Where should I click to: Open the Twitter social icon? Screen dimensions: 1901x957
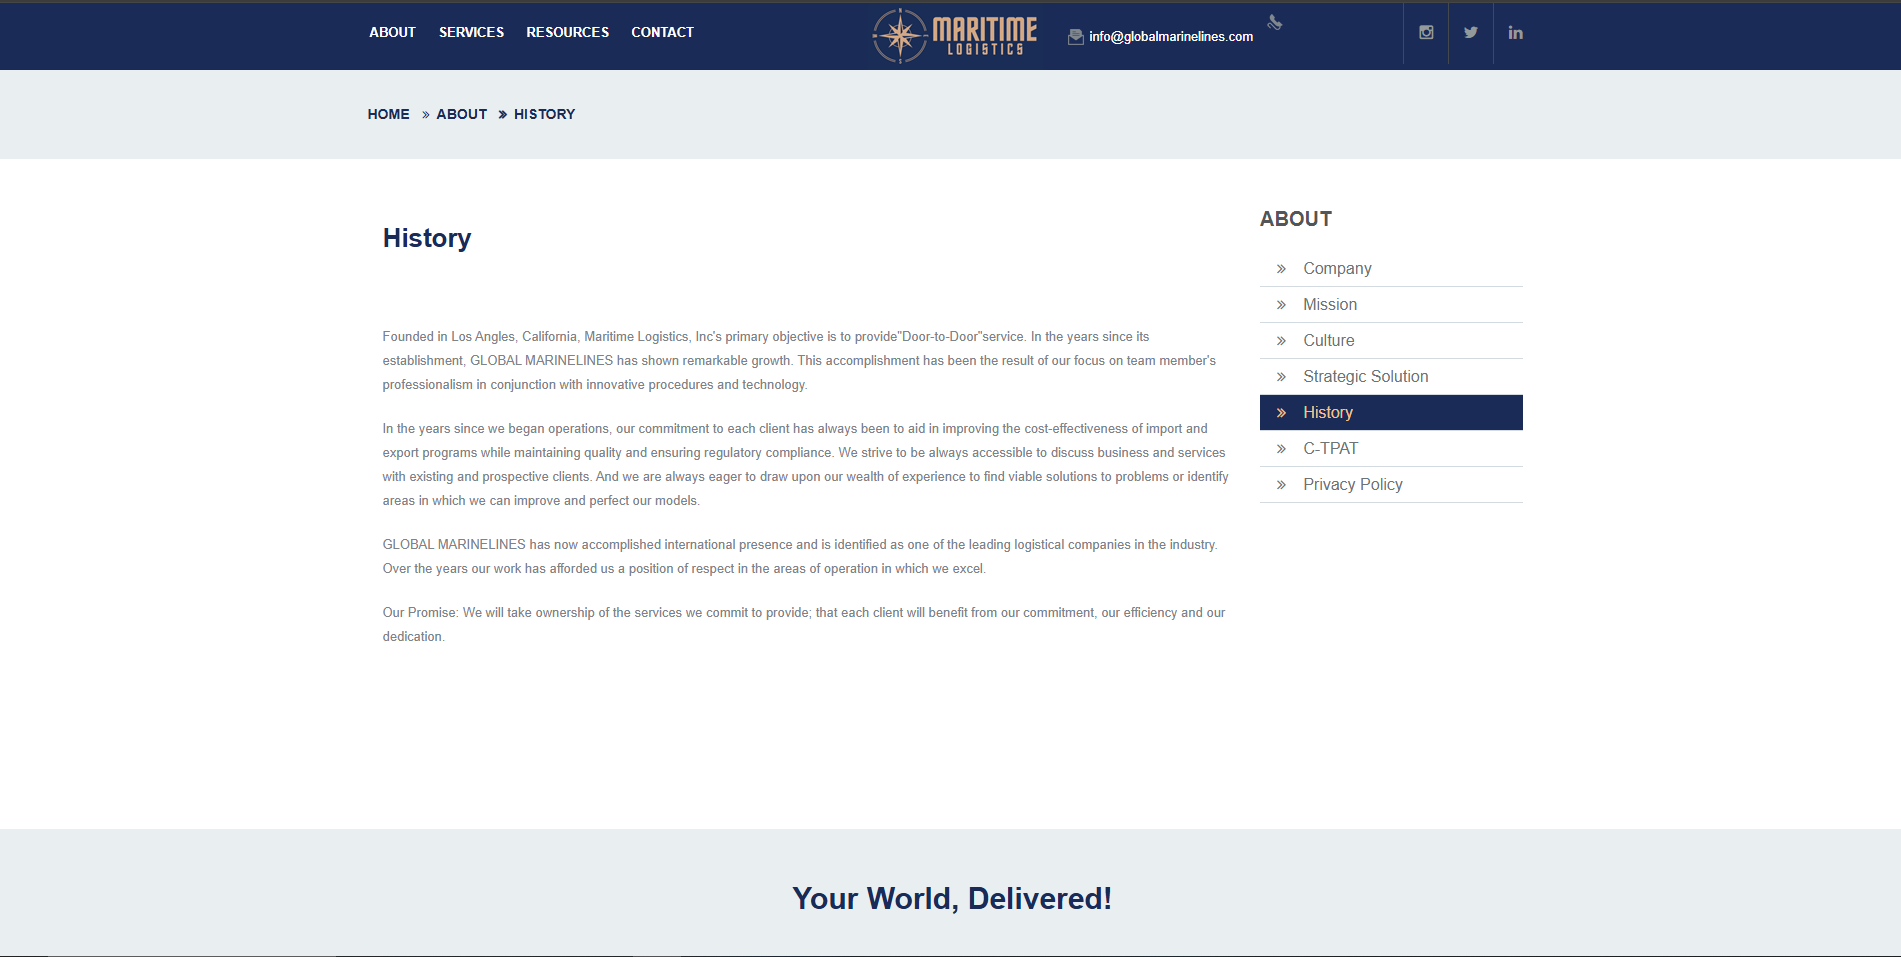pos(1471,33)
